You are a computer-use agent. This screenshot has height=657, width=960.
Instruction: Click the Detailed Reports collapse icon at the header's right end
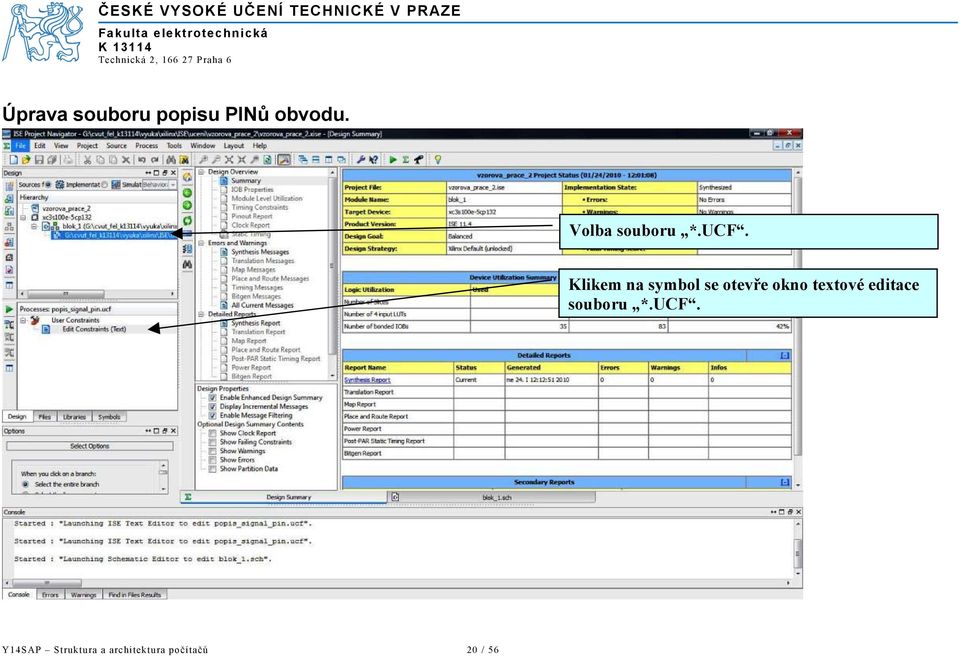pyautogui.click(x=786, y=355)
